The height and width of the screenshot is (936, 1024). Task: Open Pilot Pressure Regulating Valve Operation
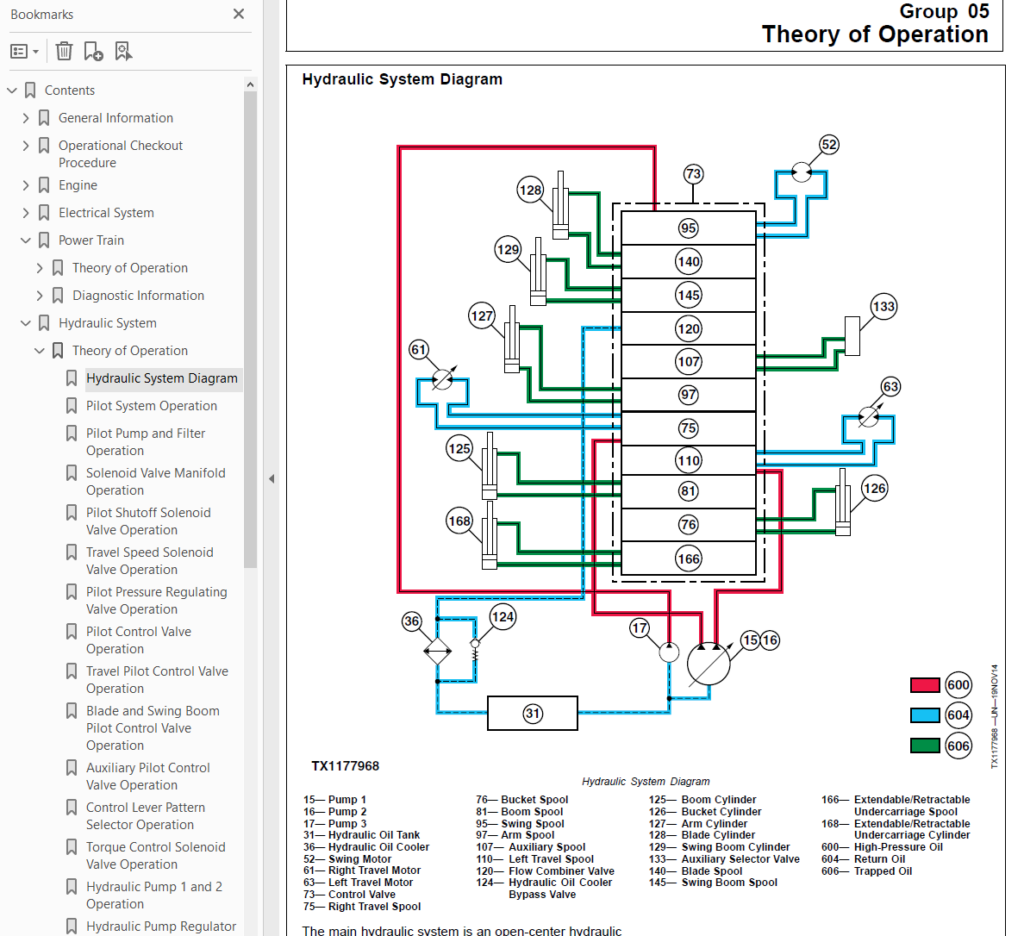coord(157,600)
